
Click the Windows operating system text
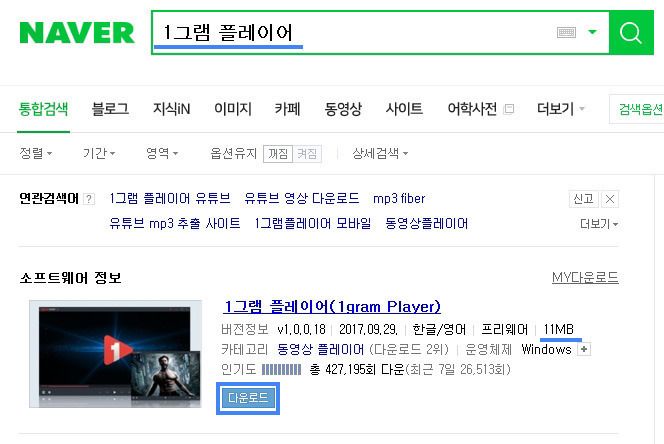(546, 350)
